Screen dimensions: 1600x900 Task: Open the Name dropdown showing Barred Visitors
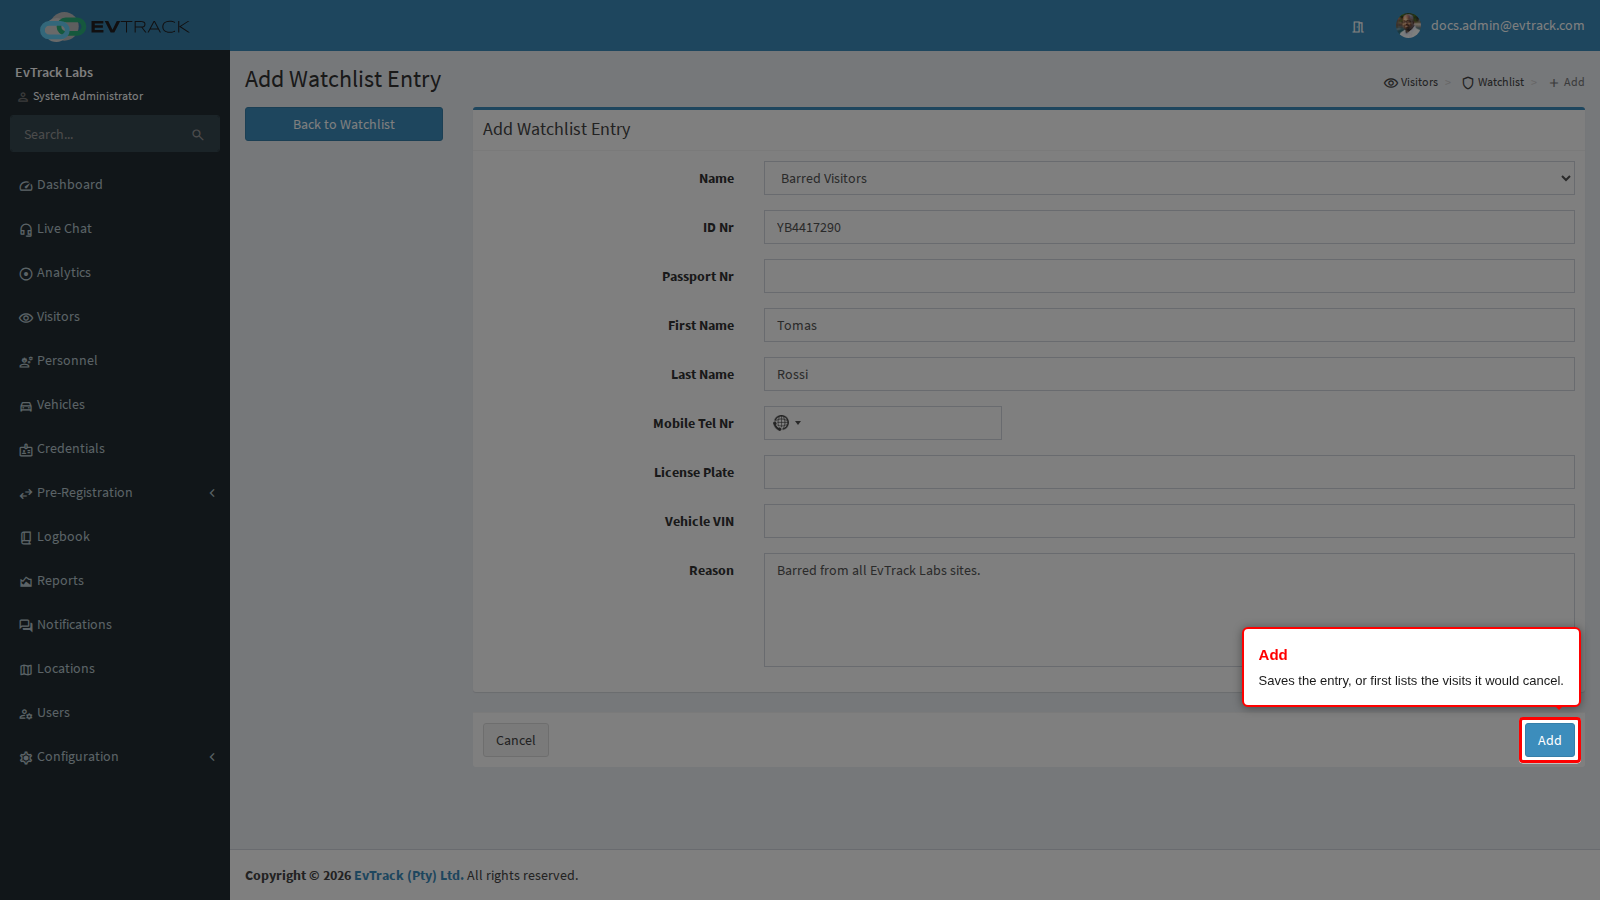tap(1169, 178)
